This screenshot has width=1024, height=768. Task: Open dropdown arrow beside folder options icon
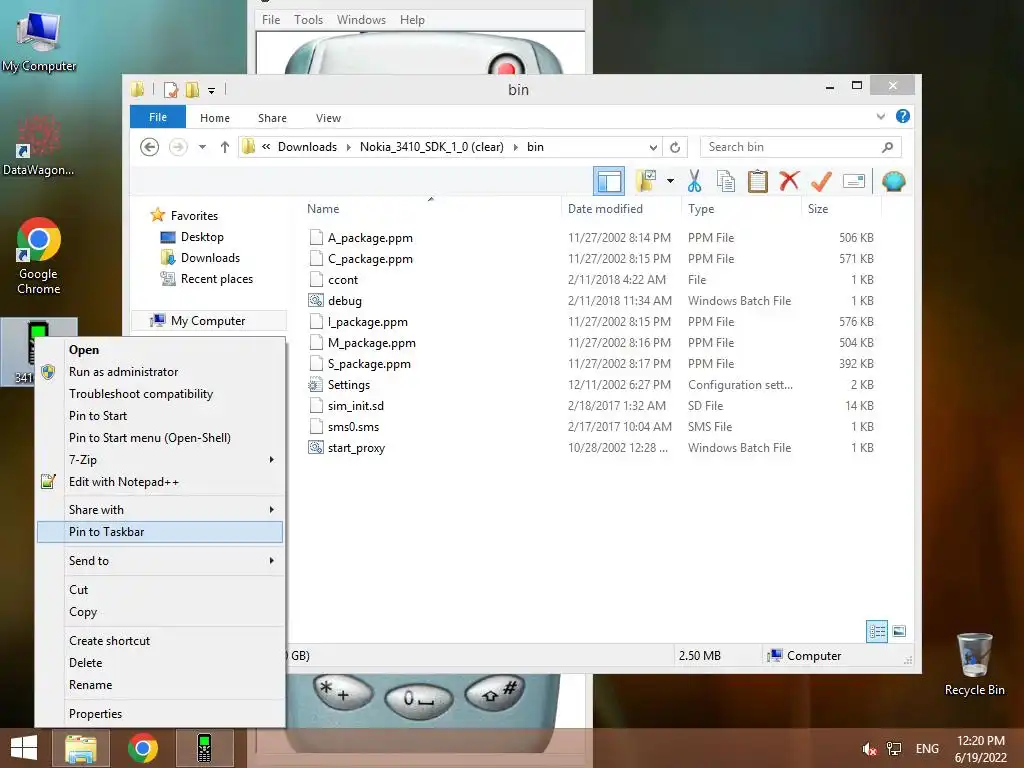[x=670, y=181]
